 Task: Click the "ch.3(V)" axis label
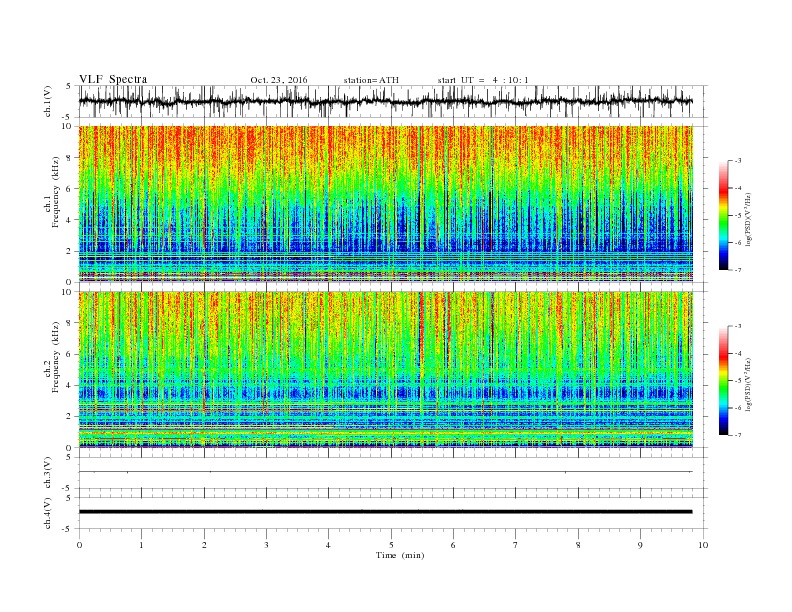48,473
